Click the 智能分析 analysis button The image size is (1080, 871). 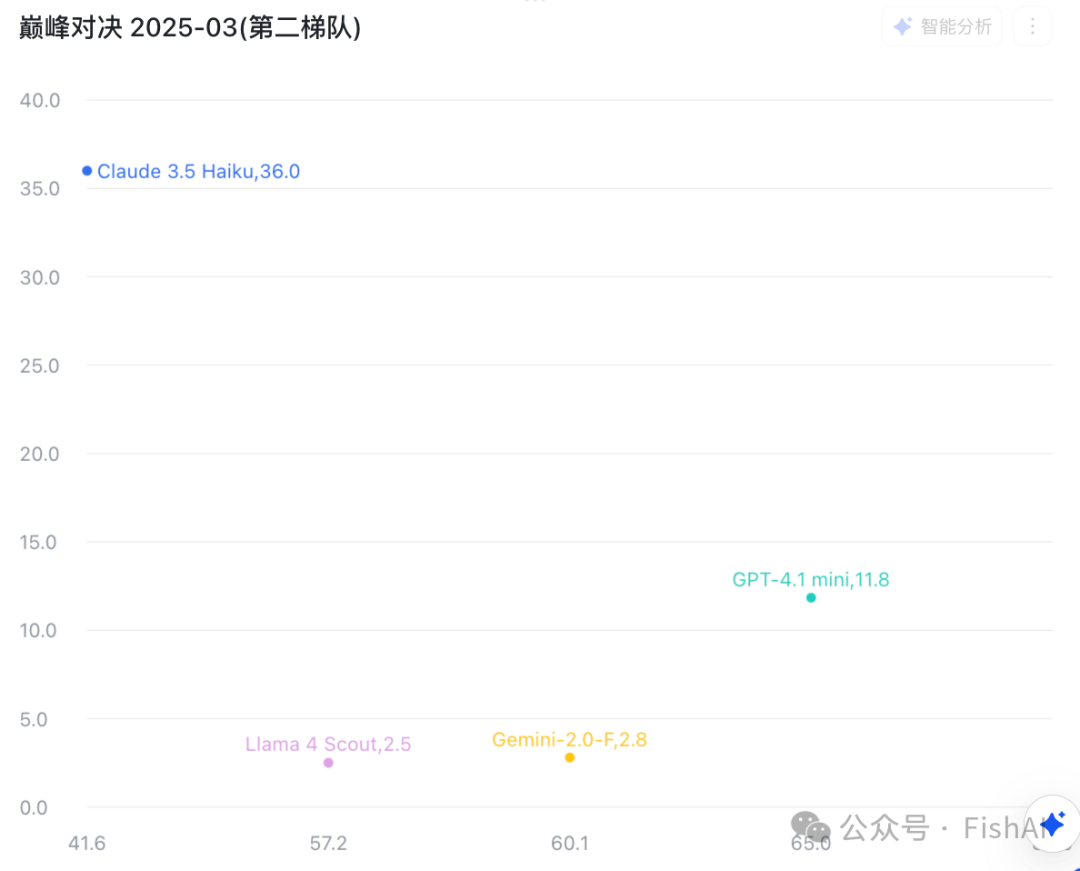point(941,26)
